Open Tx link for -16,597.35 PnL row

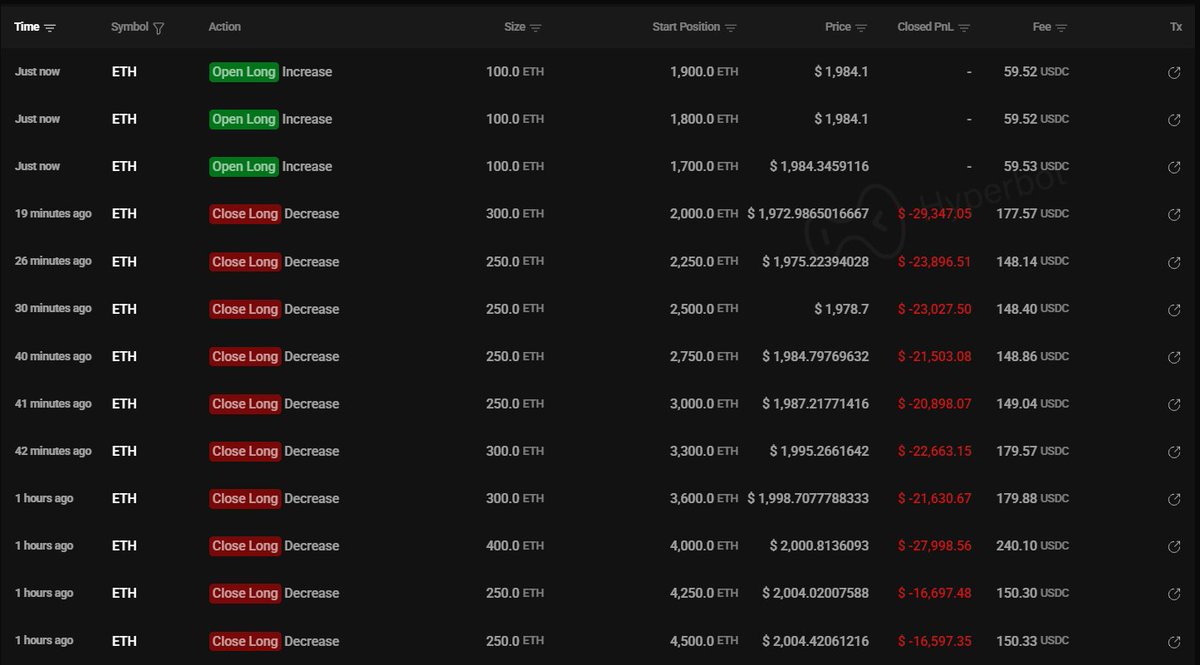tap(1174, 642)
